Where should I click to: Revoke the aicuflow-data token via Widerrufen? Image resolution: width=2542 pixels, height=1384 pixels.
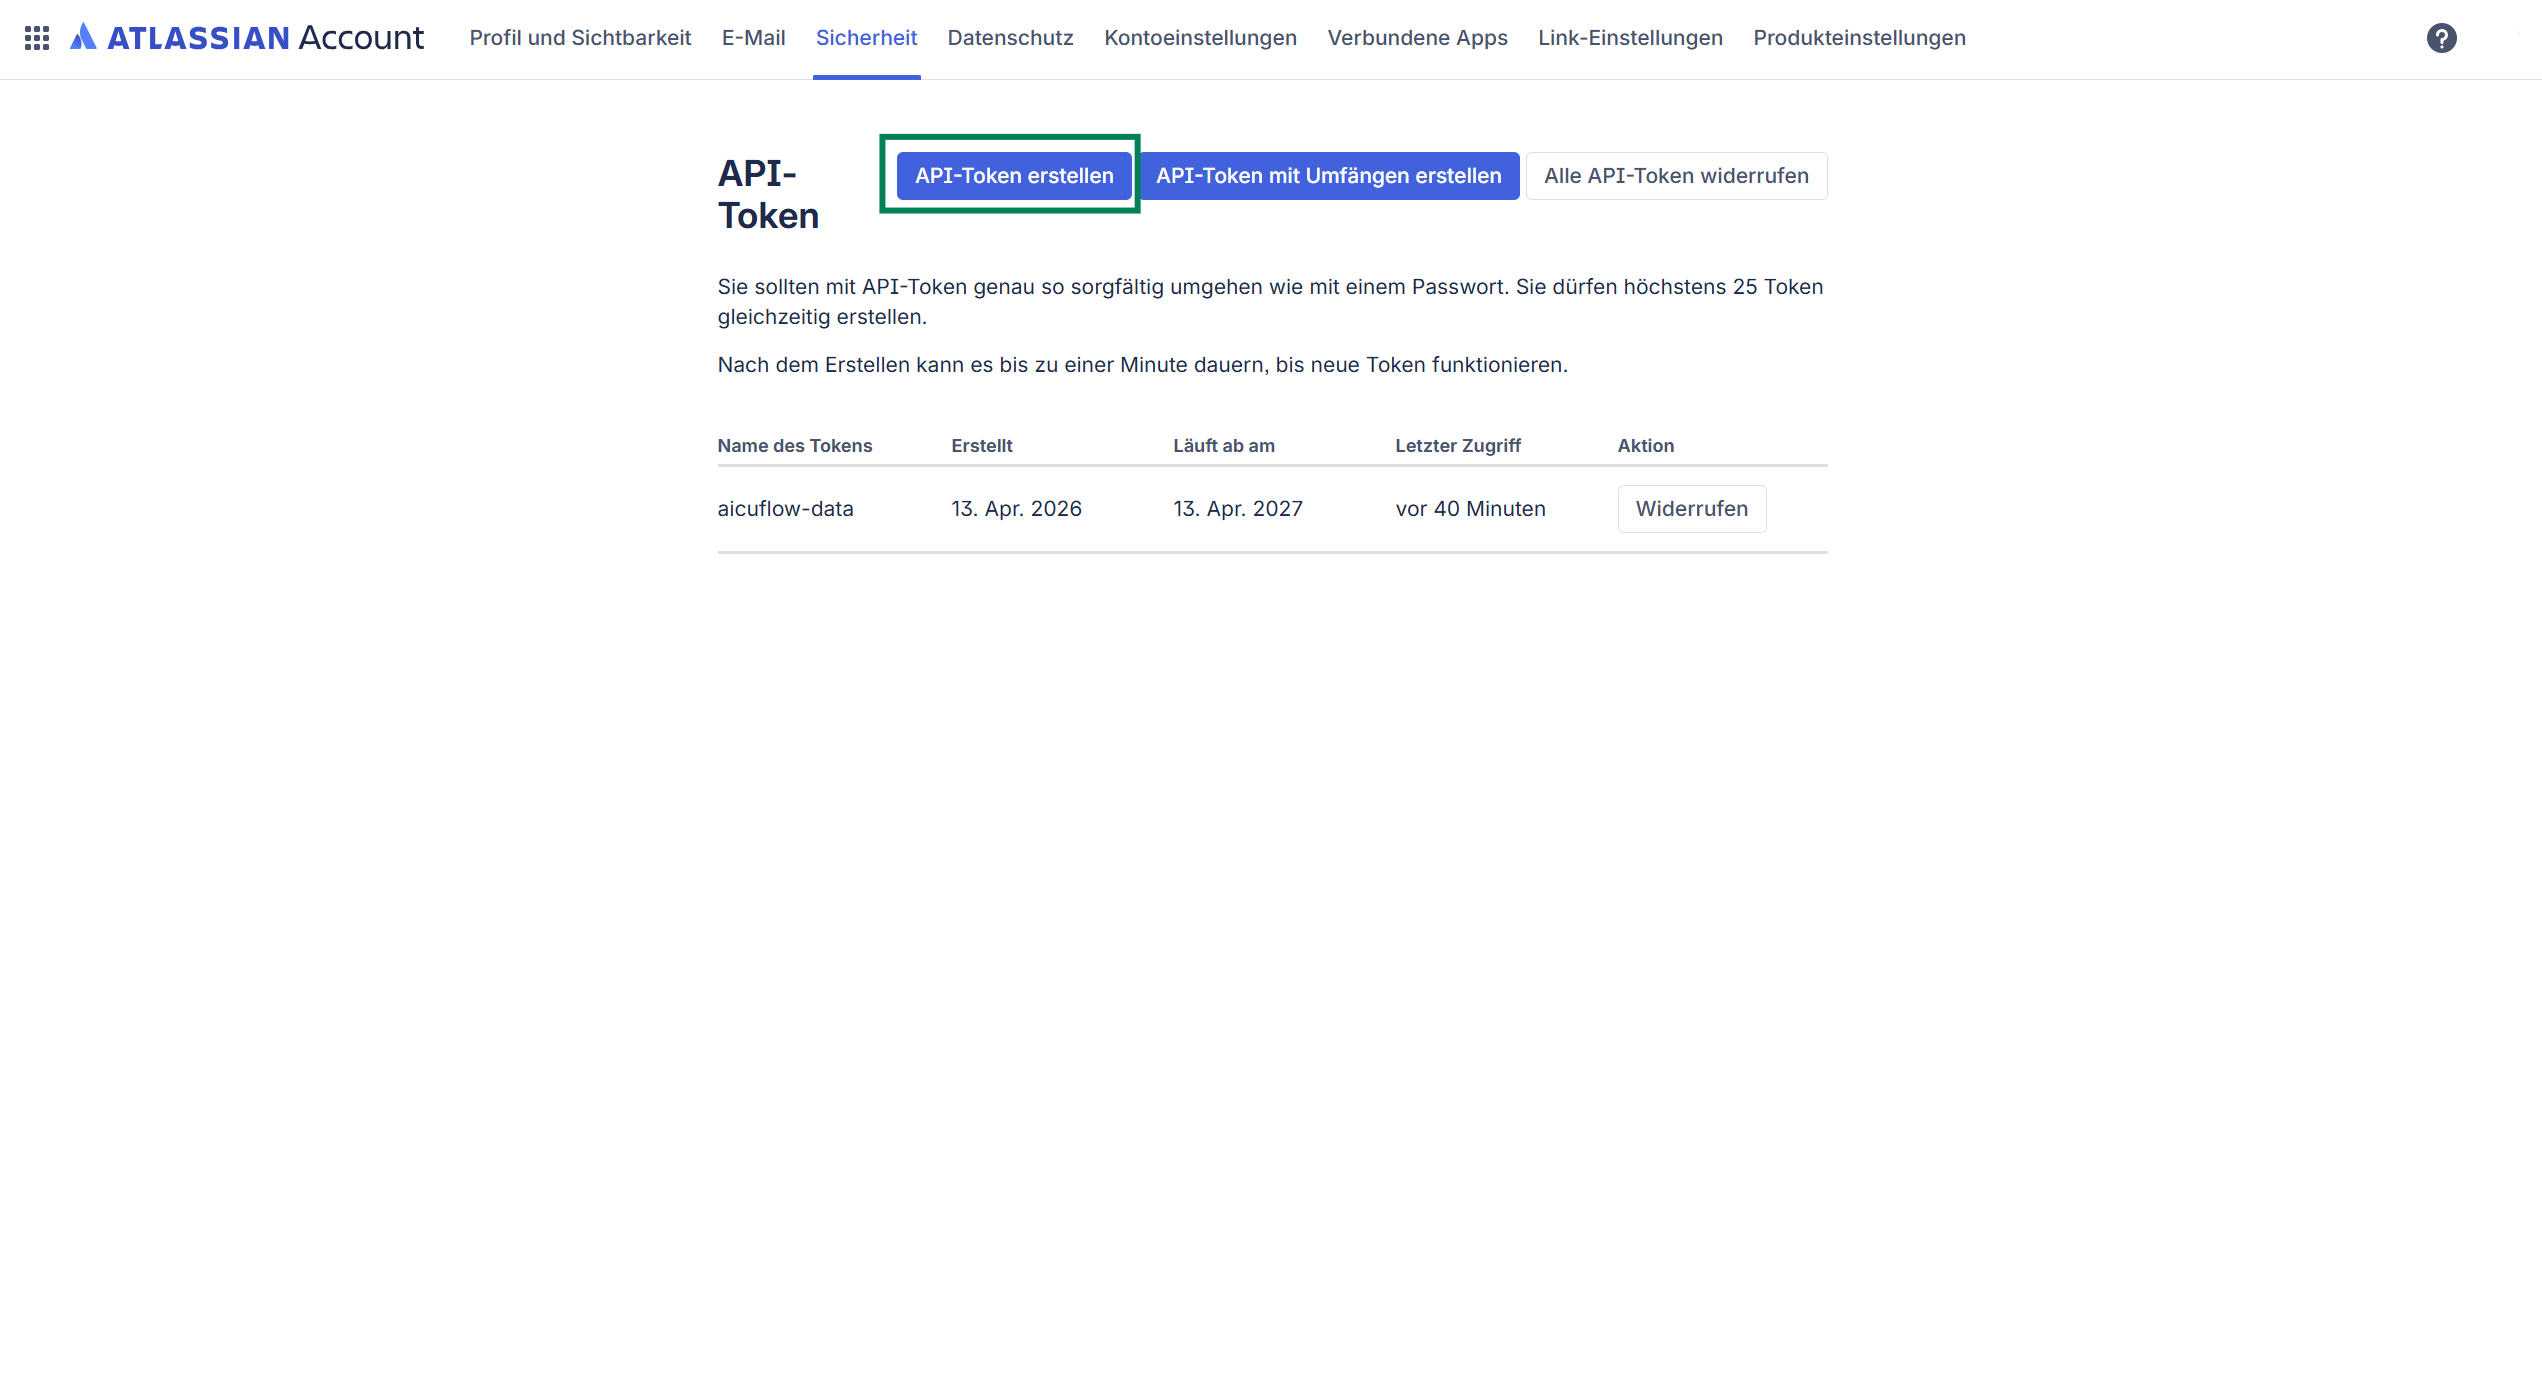1691,509
